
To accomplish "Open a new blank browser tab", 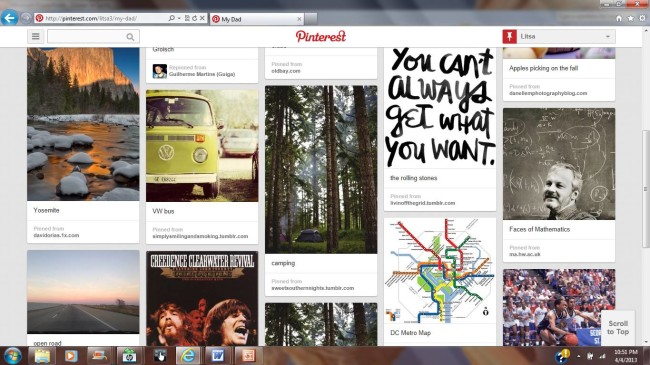I will (x=311, y=19).
